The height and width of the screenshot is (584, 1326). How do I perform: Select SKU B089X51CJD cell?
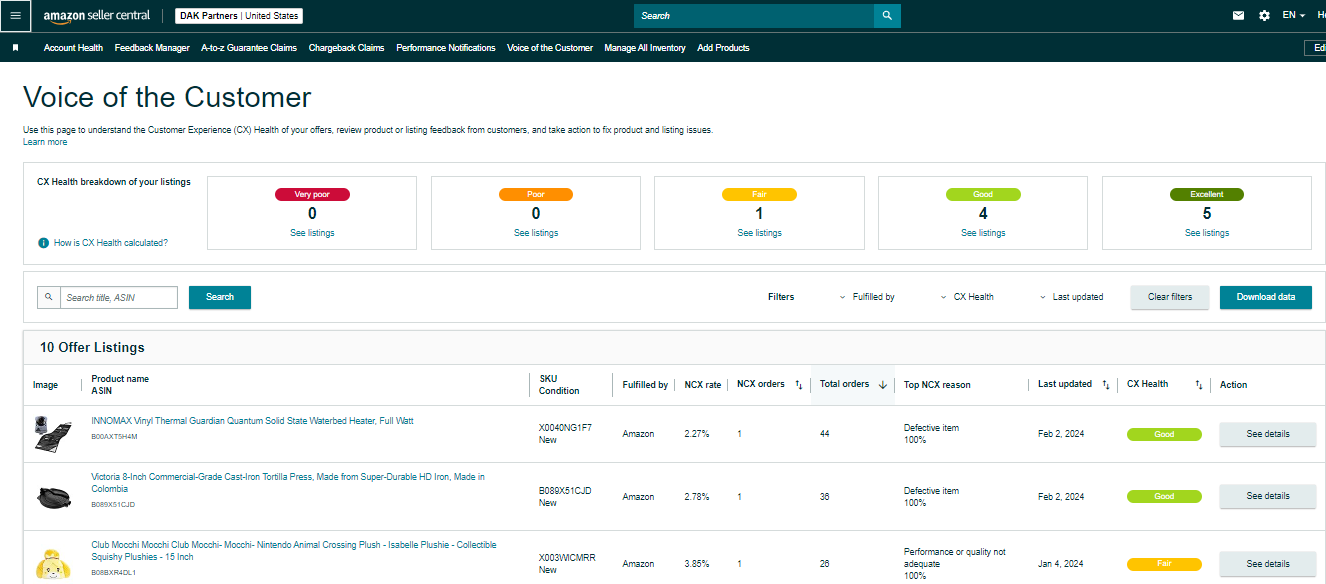[x=565, y=491]
